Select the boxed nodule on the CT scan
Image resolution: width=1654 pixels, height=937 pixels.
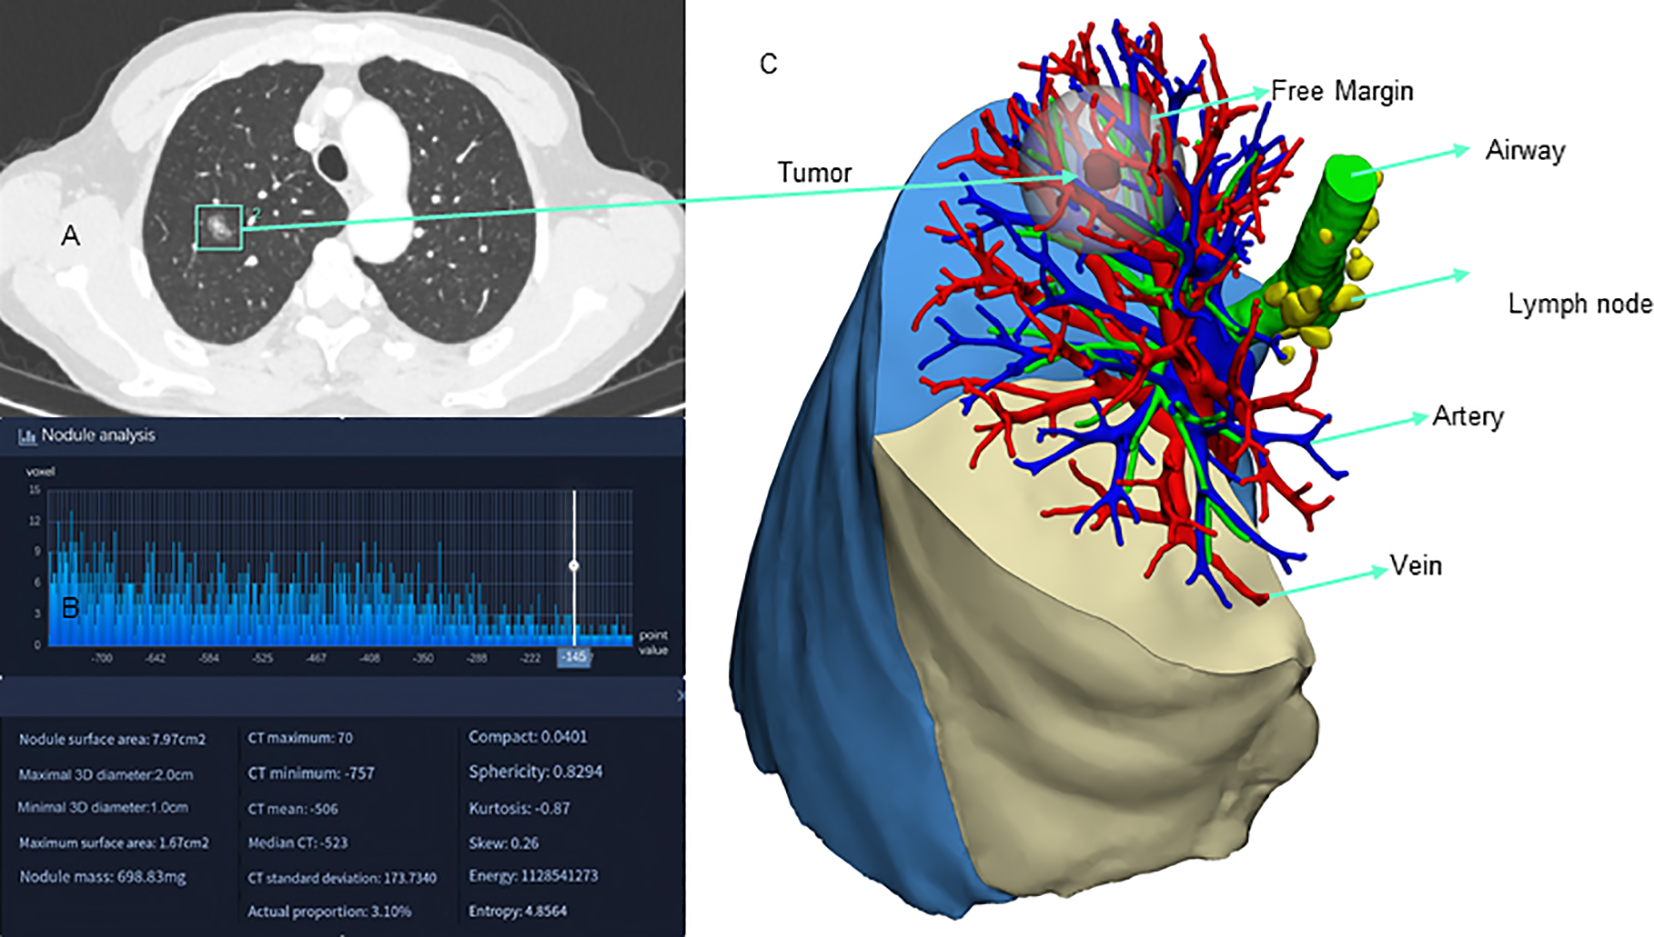(x=219, y=228)
